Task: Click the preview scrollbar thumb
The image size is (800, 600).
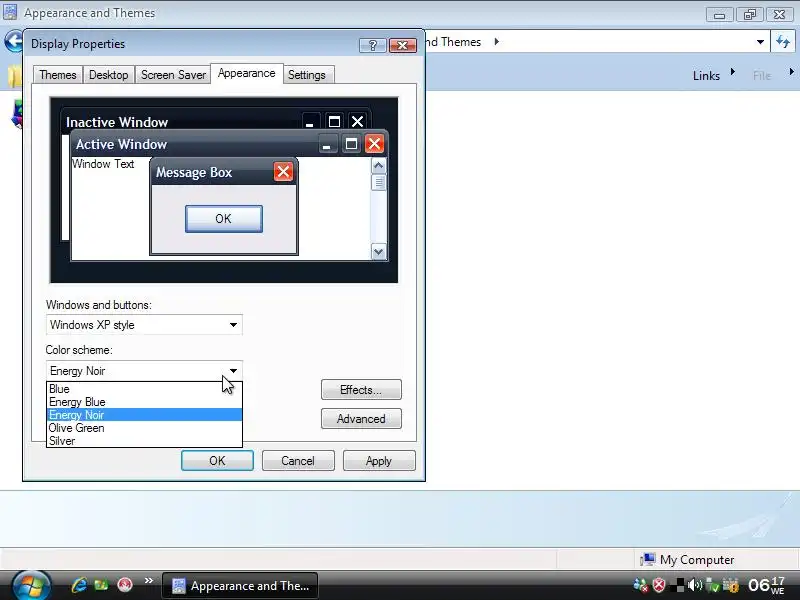Action: click(x=378, y=182)
